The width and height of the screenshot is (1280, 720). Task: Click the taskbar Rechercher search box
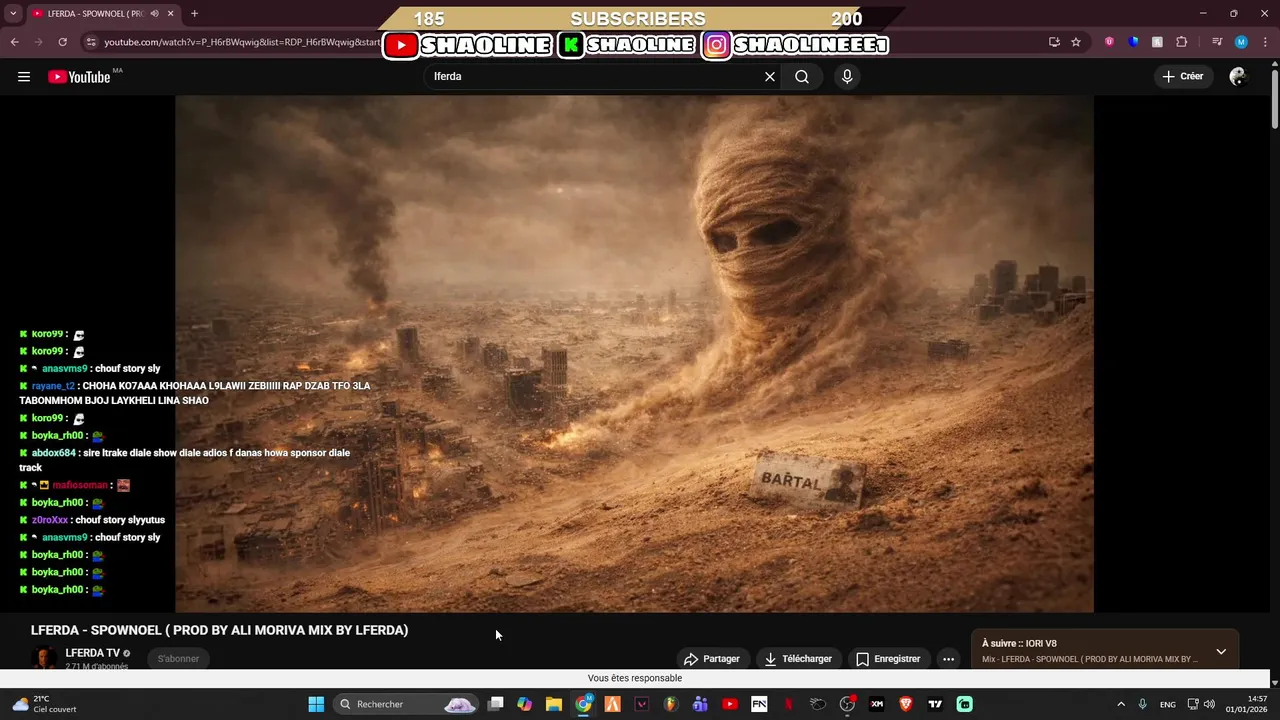pos(405,704)
